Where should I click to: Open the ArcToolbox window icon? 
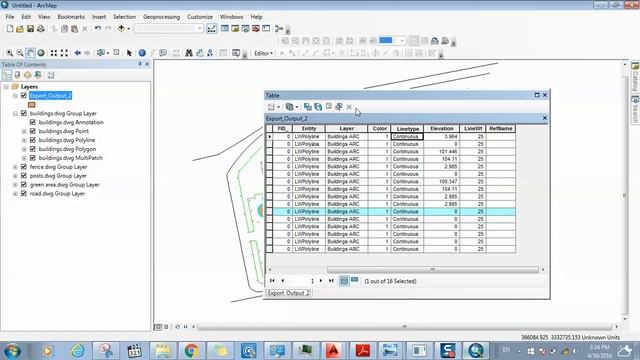click(256, 29)
